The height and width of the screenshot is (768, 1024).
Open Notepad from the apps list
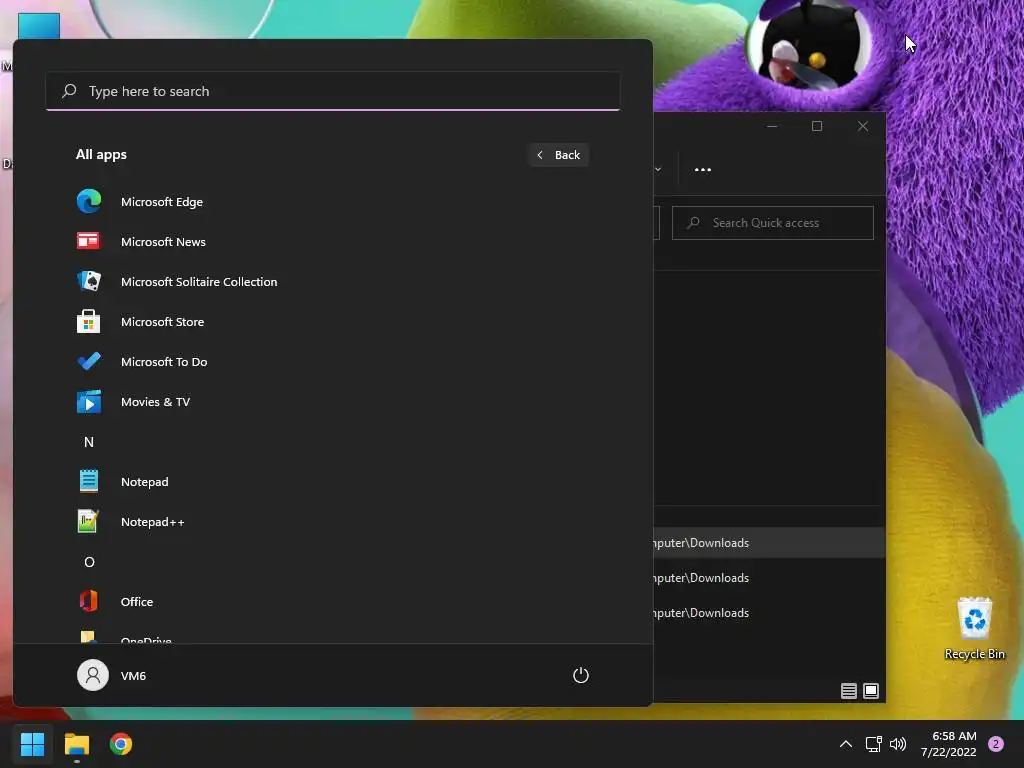[332, 482]
